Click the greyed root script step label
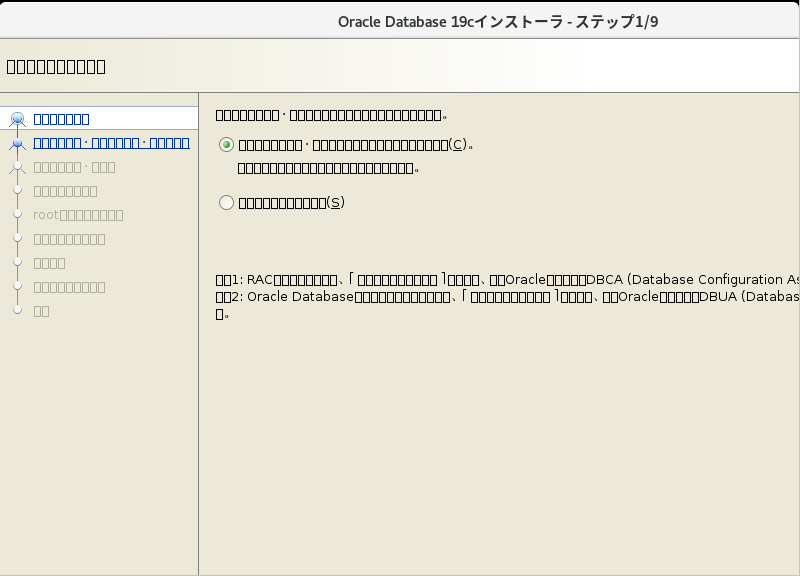The width and height of the screenshot is (800, 576). 79,215
